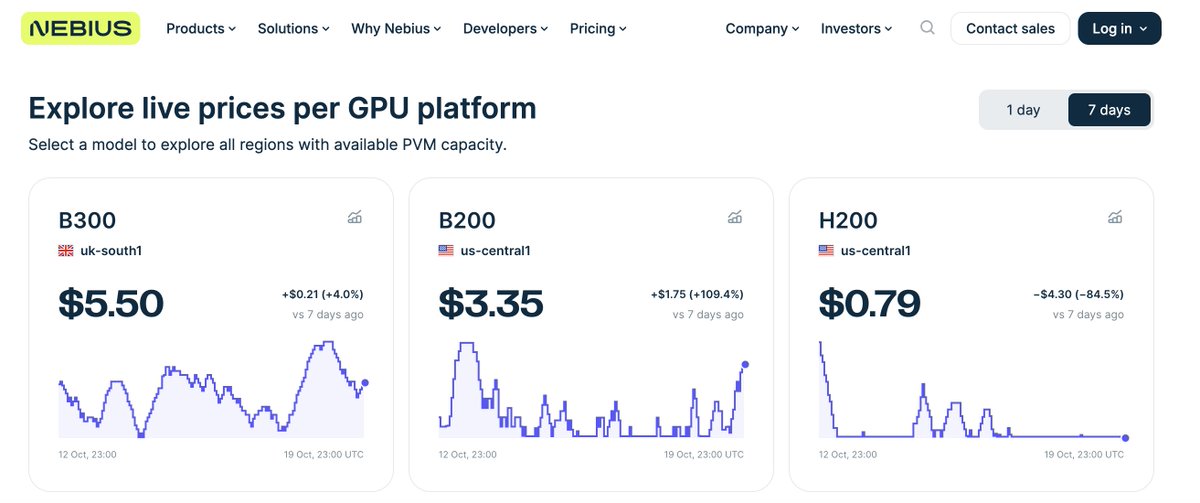Open the chart icon on B200 card
1200x503 pixels.
pyautogui.click(x=735, y=217)
